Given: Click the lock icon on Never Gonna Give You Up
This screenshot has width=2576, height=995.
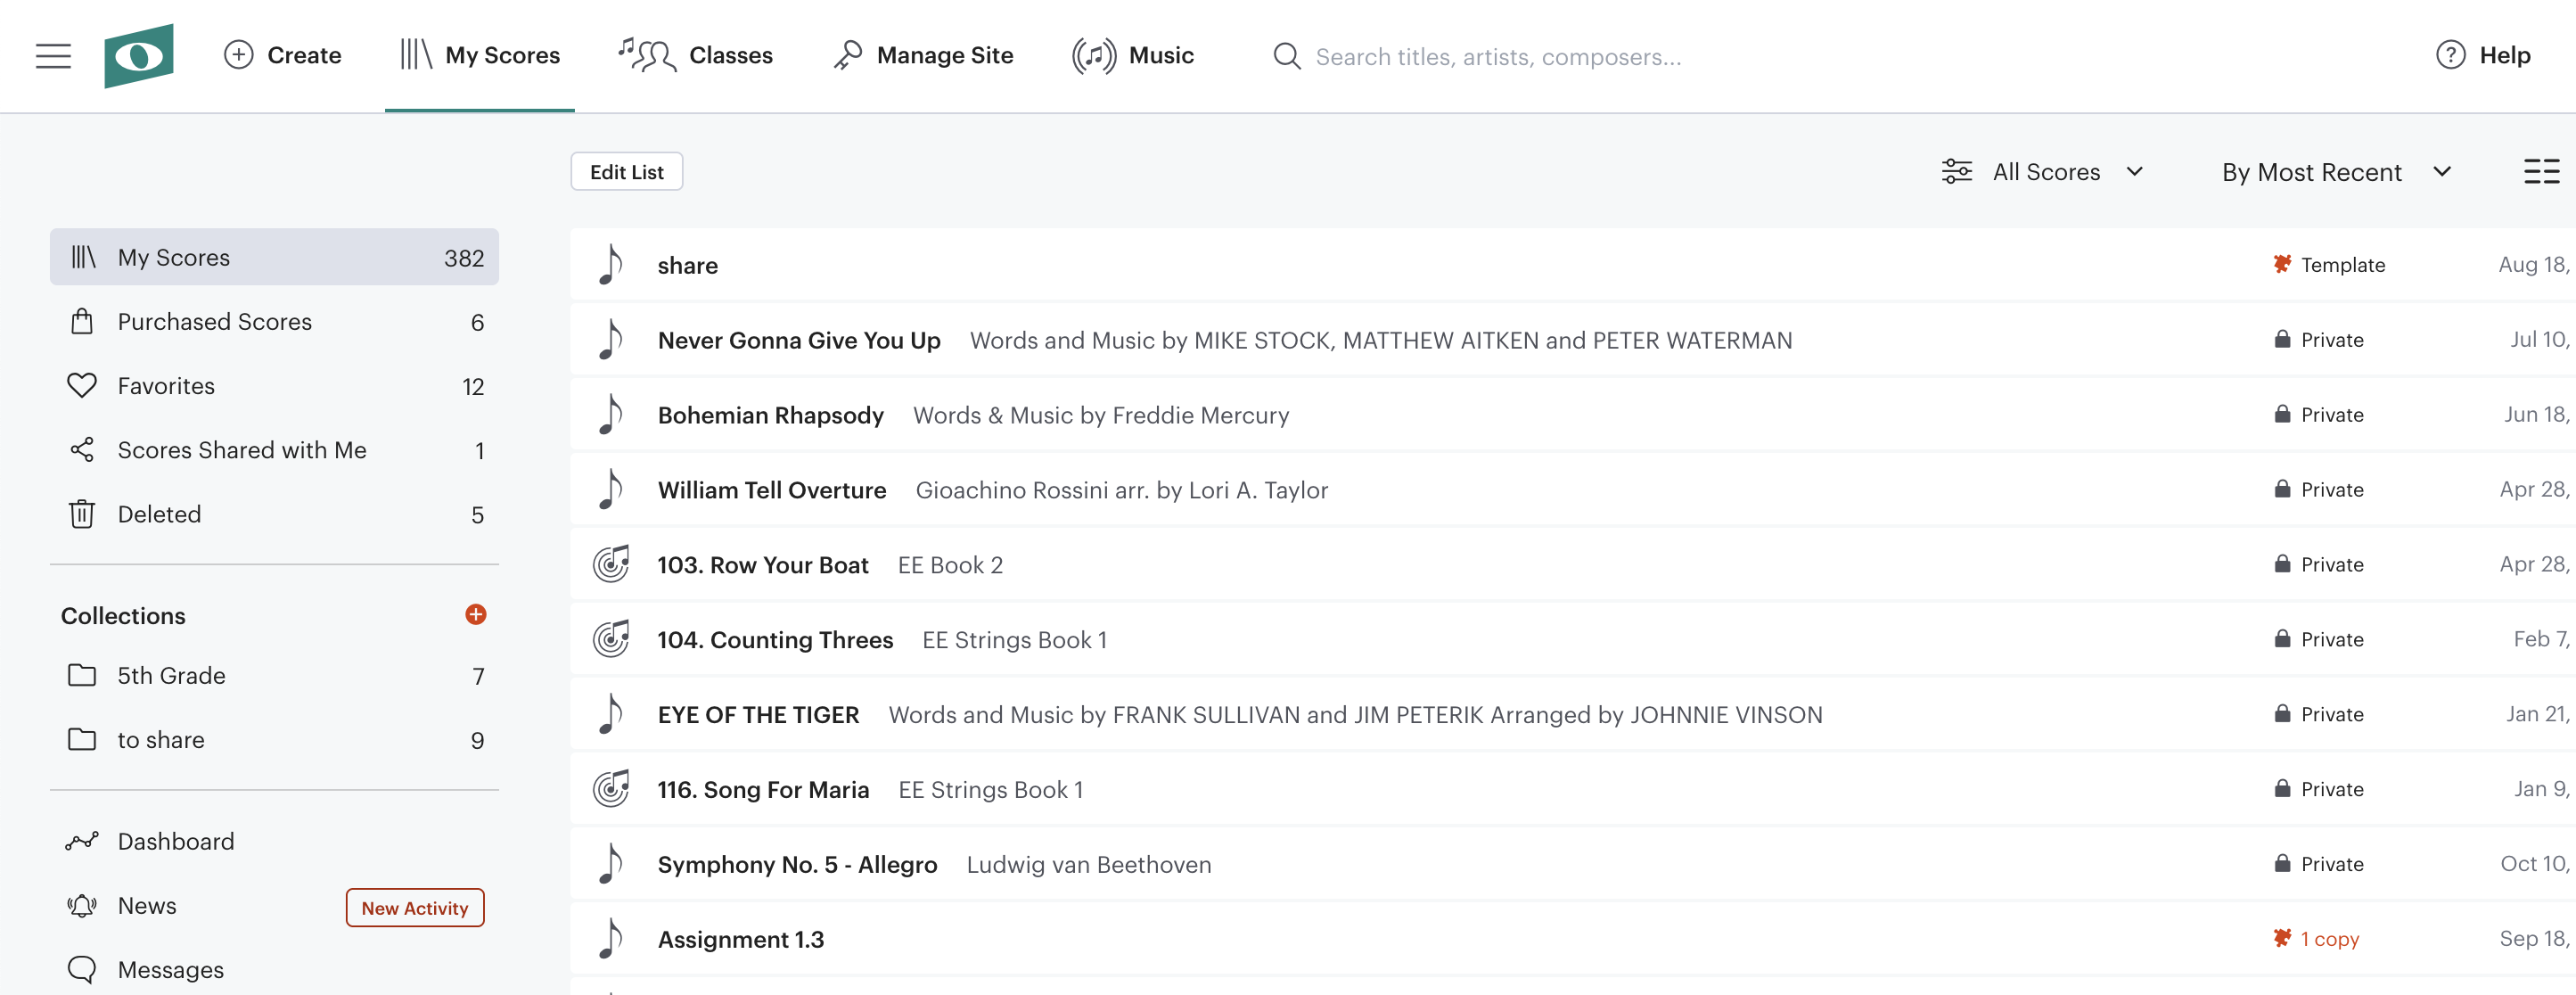Looking at the screenshot, I should tap(2282, 340).
